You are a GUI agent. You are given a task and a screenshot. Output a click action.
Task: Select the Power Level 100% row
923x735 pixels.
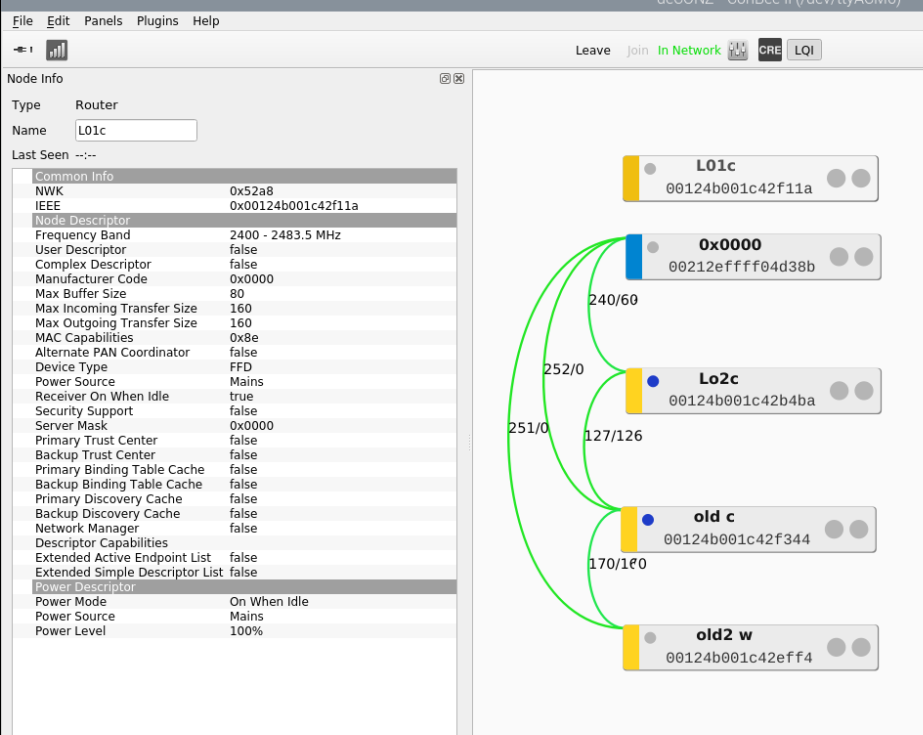tap(244, 631)
